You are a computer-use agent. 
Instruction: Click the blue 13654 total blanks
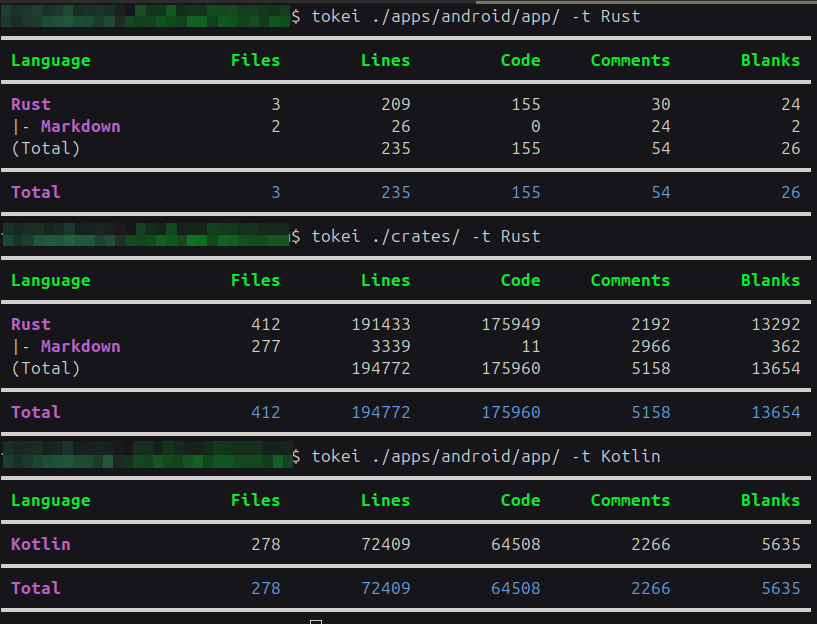point(776,413)
